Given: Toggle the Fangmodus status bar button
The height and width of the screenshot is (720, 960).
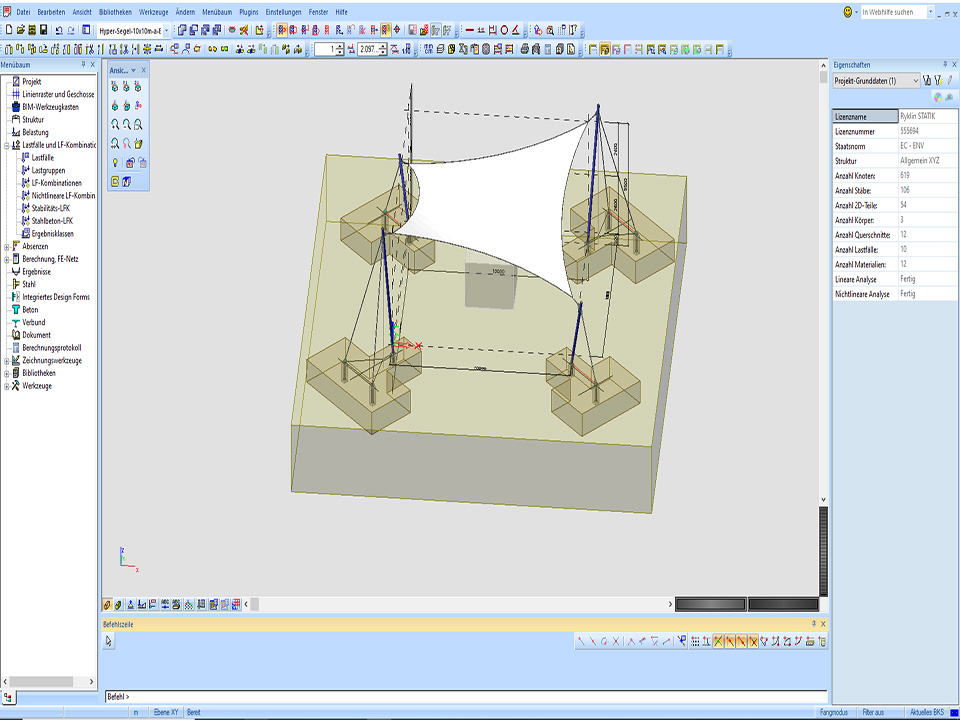Looking at the screenshot, I should [x=834, y=712].
